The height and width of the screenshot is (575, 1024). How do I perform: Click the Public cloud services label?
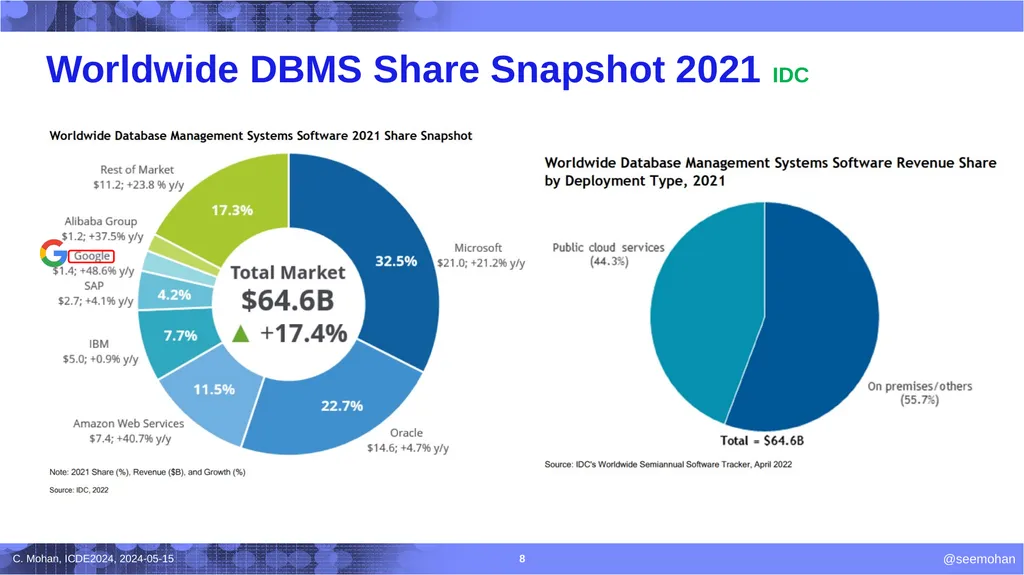609,248
